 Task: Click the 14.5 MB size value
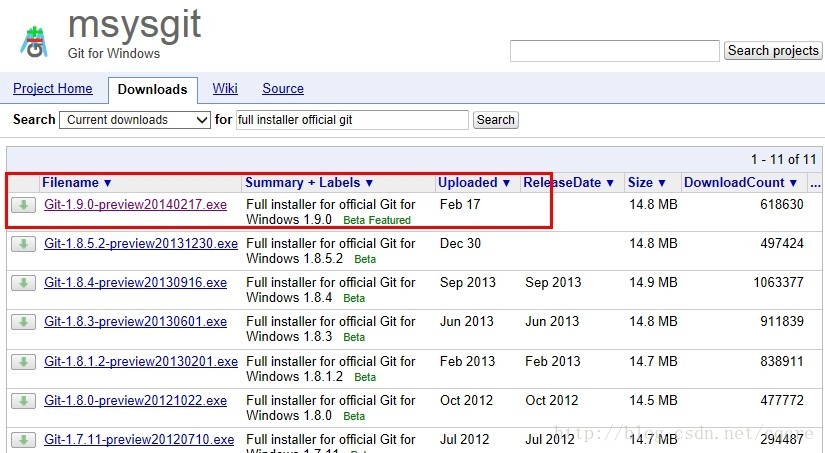click(x=653, y=400)
